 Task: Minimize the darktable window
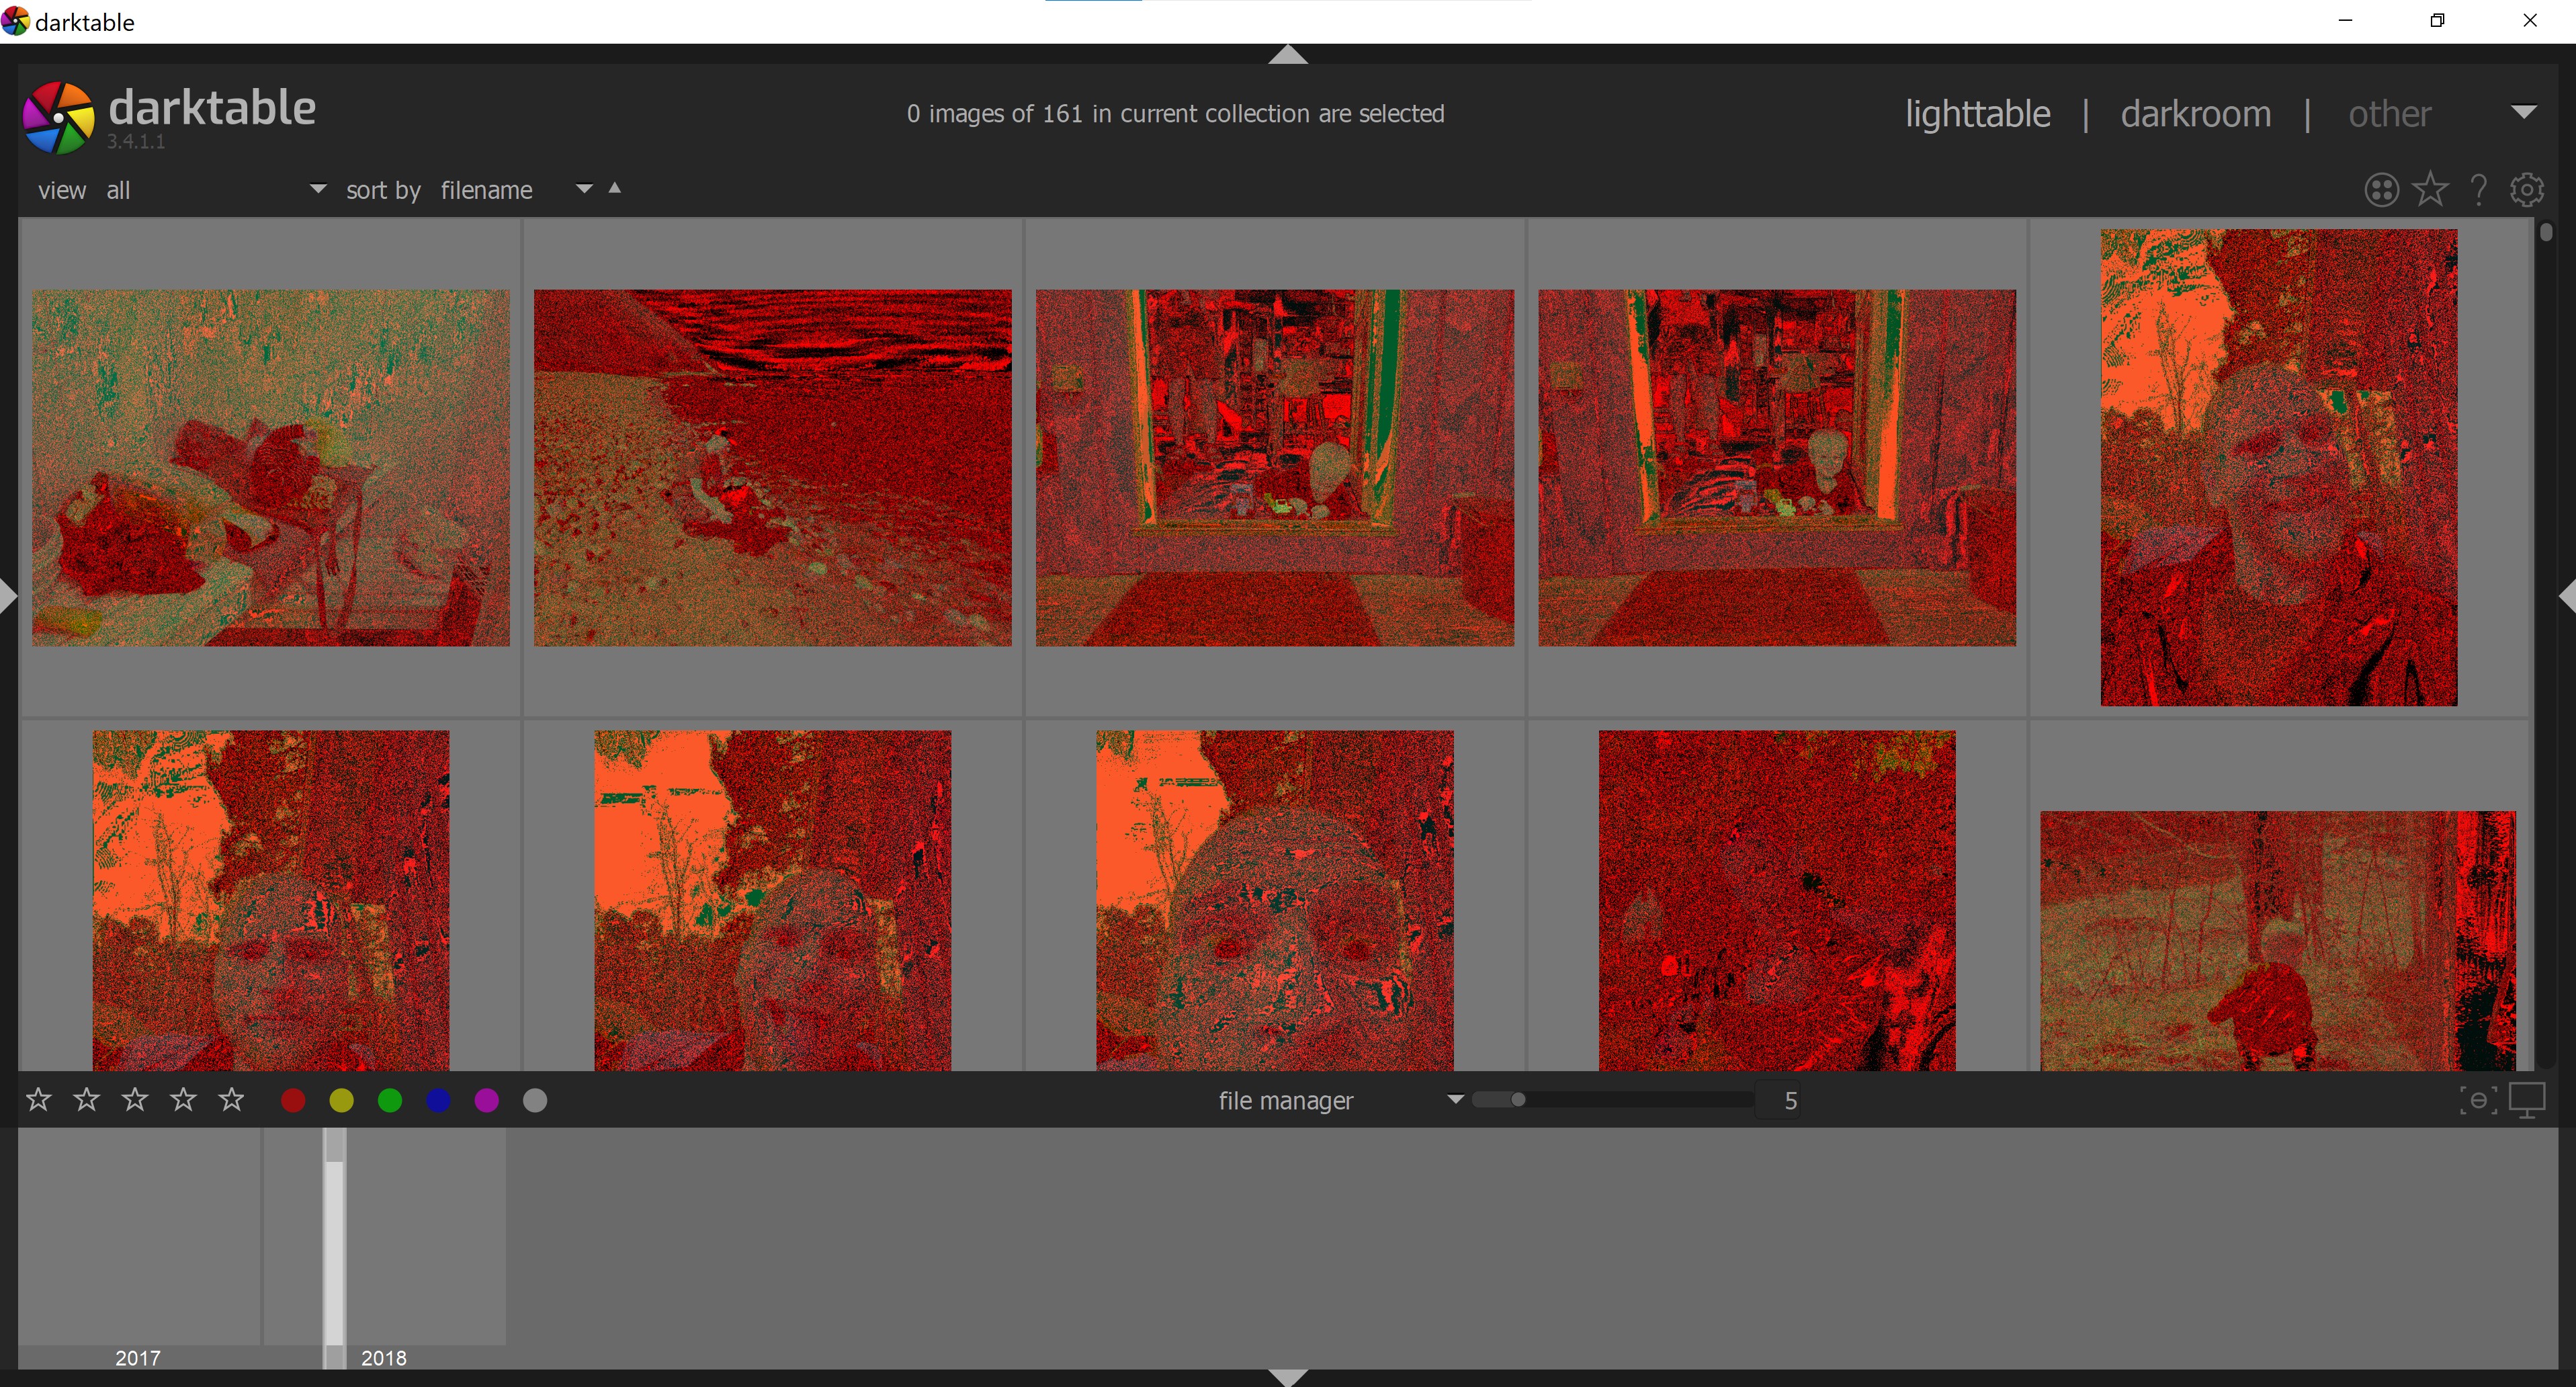point(2346,20)
